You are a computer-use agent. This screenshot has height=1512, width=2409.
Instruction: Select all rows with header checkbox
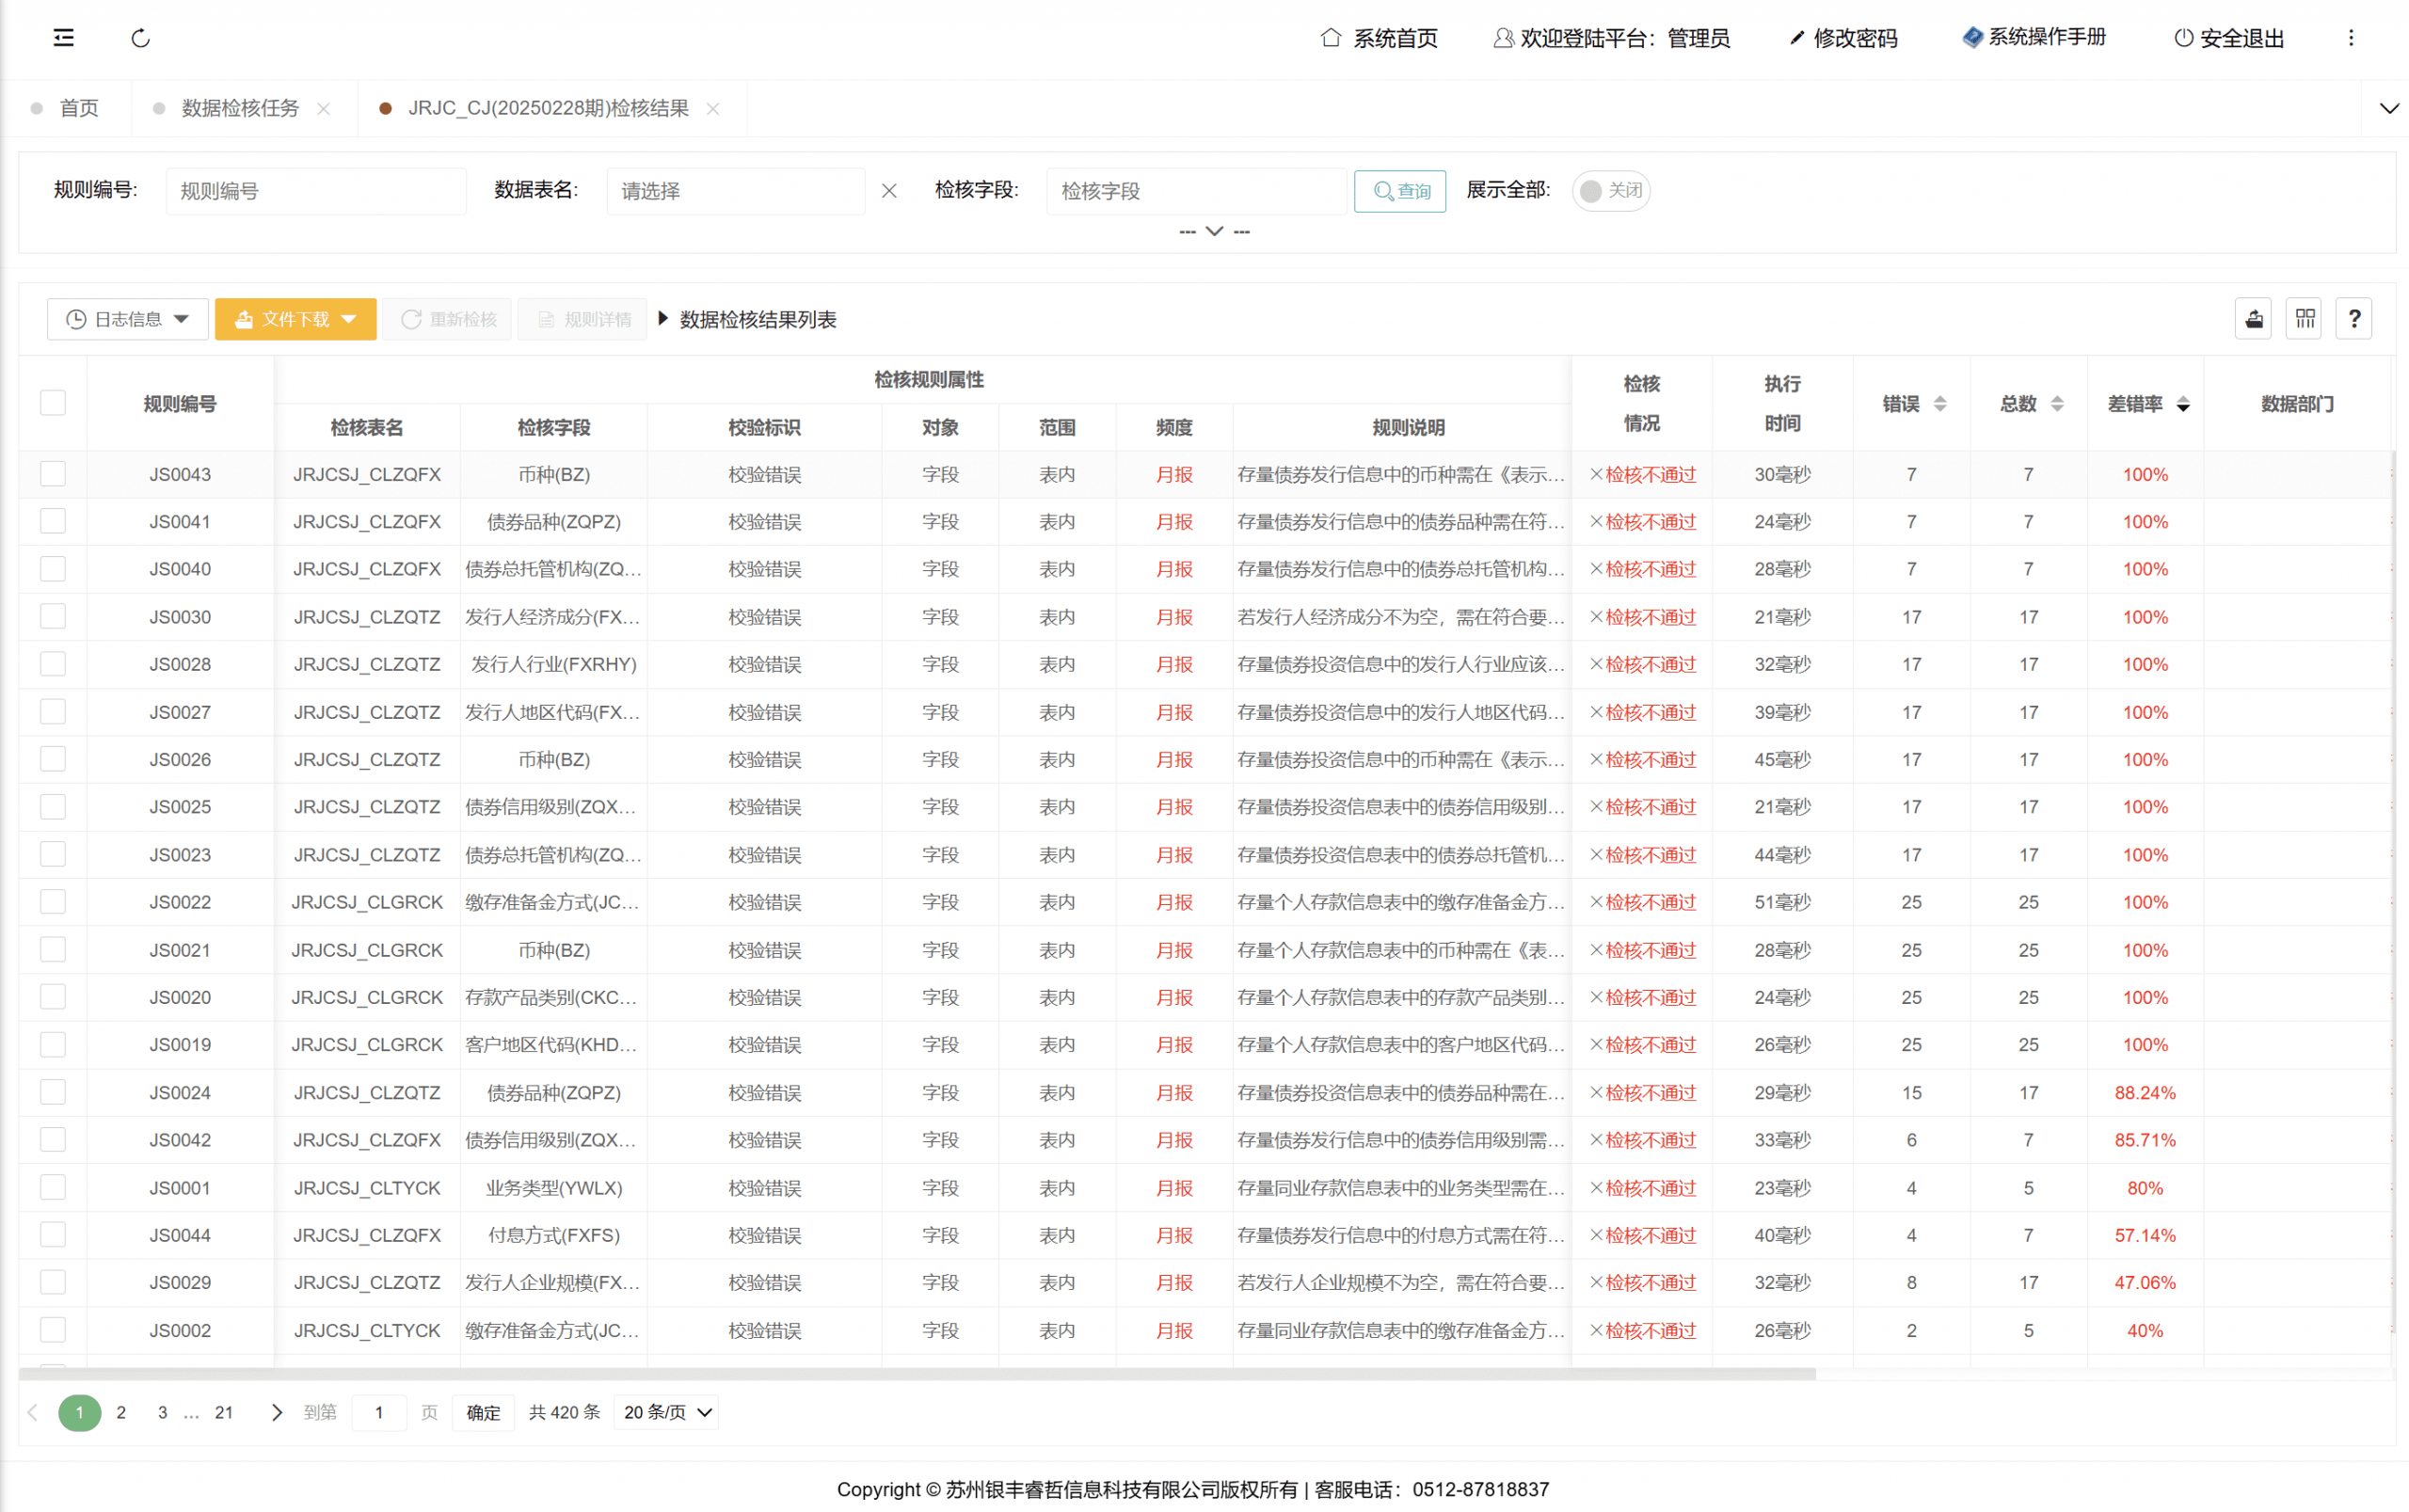point(53,403)
